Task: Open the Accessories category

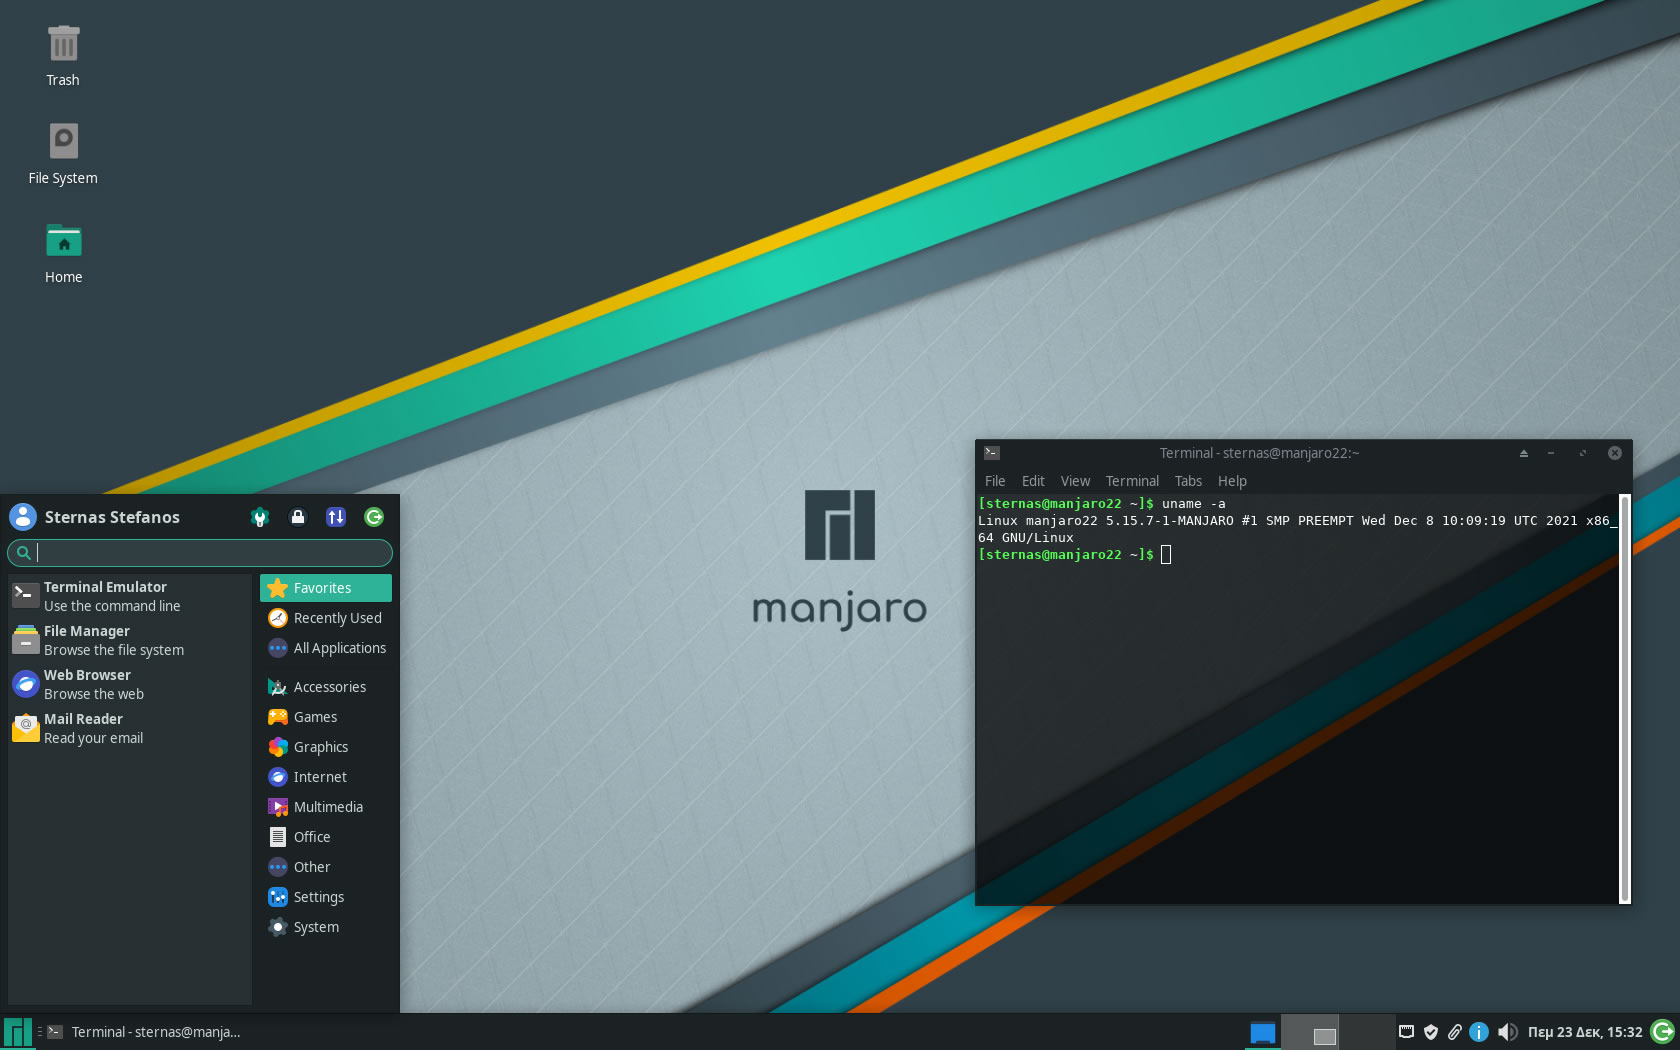Action: (x=326, y=687)
